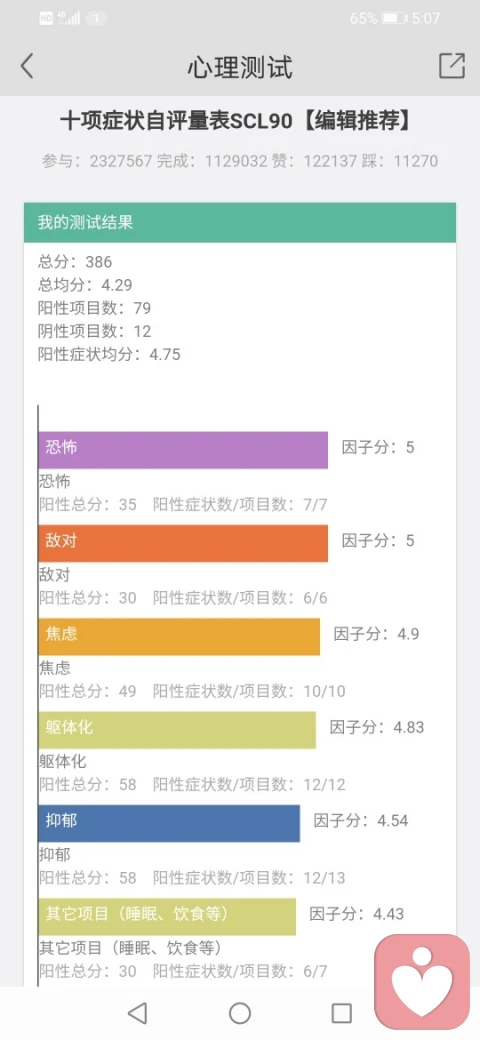Tap the Android home circle button

click(240, 1013)
